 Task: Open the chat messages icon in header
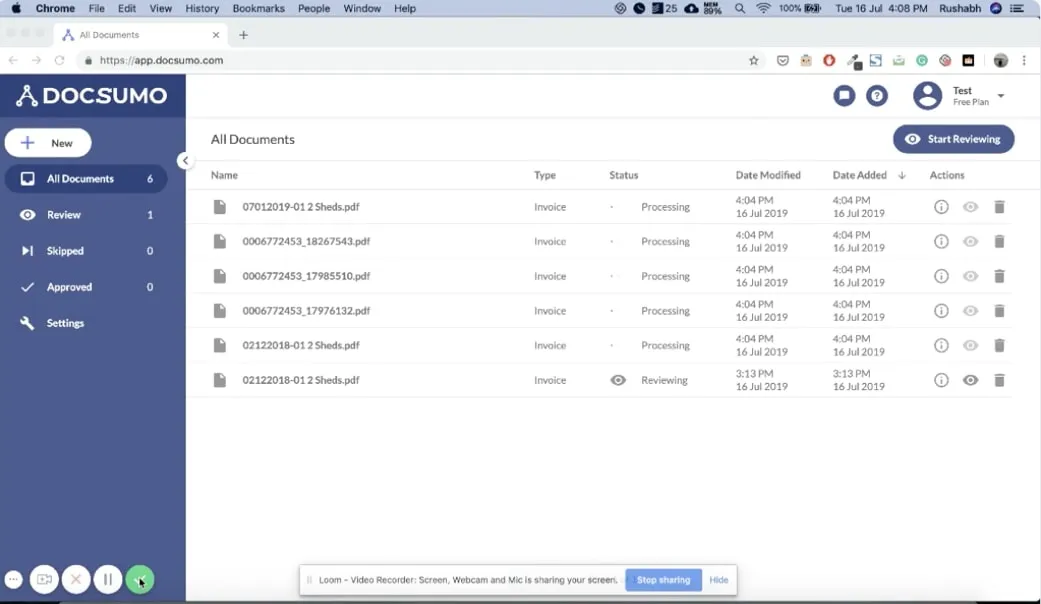(844, 96)
